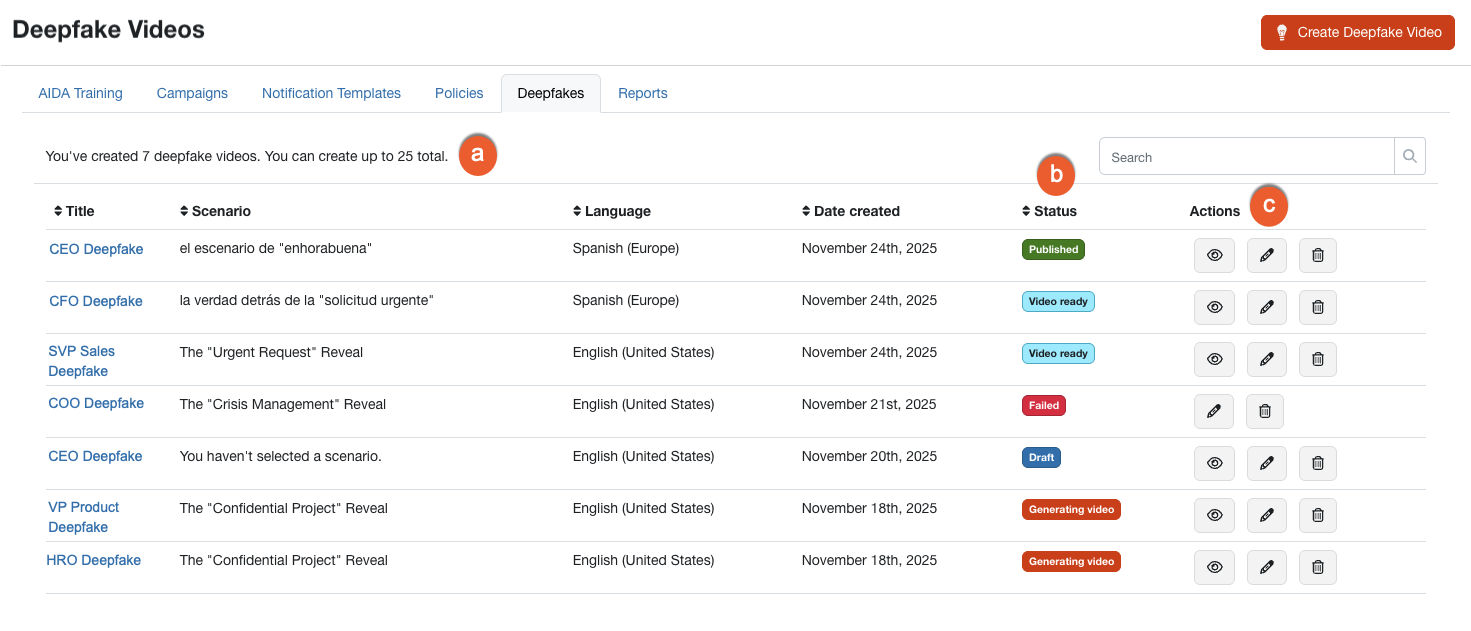
Task: Open pencil edit icon for CFO Deepfake
Action: [x=1267, y=307]
